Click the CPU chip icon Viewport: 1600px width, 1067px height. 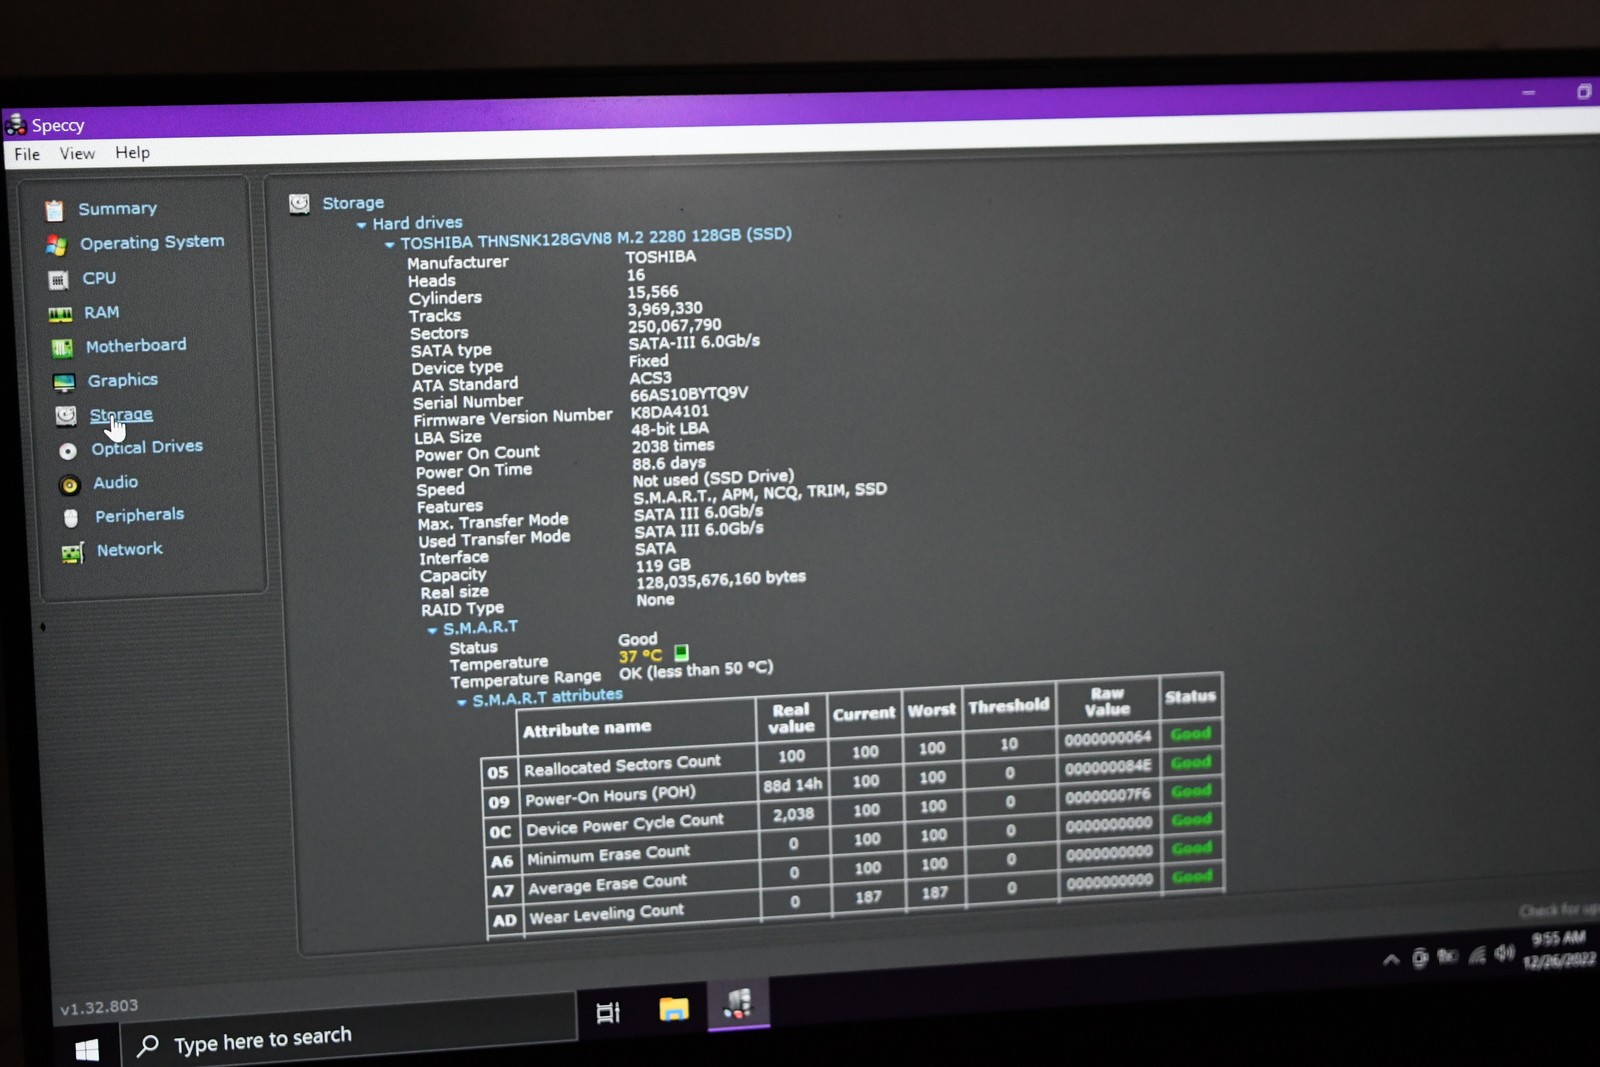coord(58,280)
